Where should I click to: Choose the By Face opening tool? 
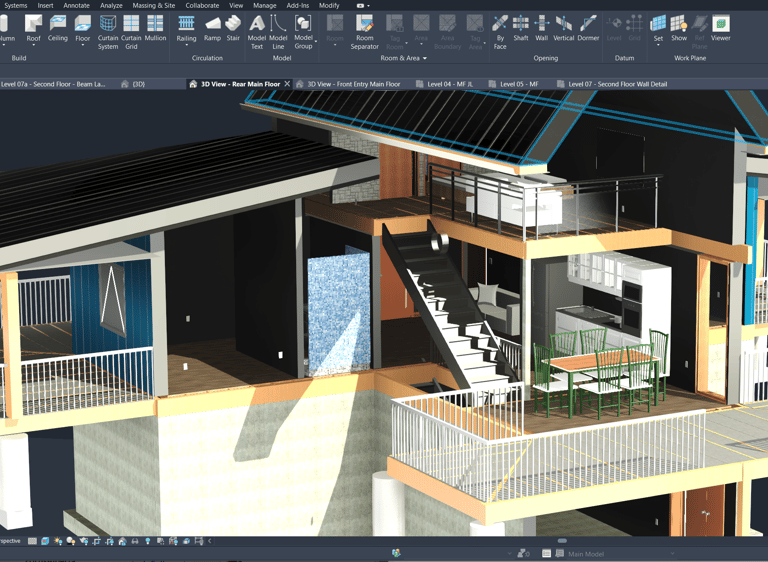click(x=500, y=32)
